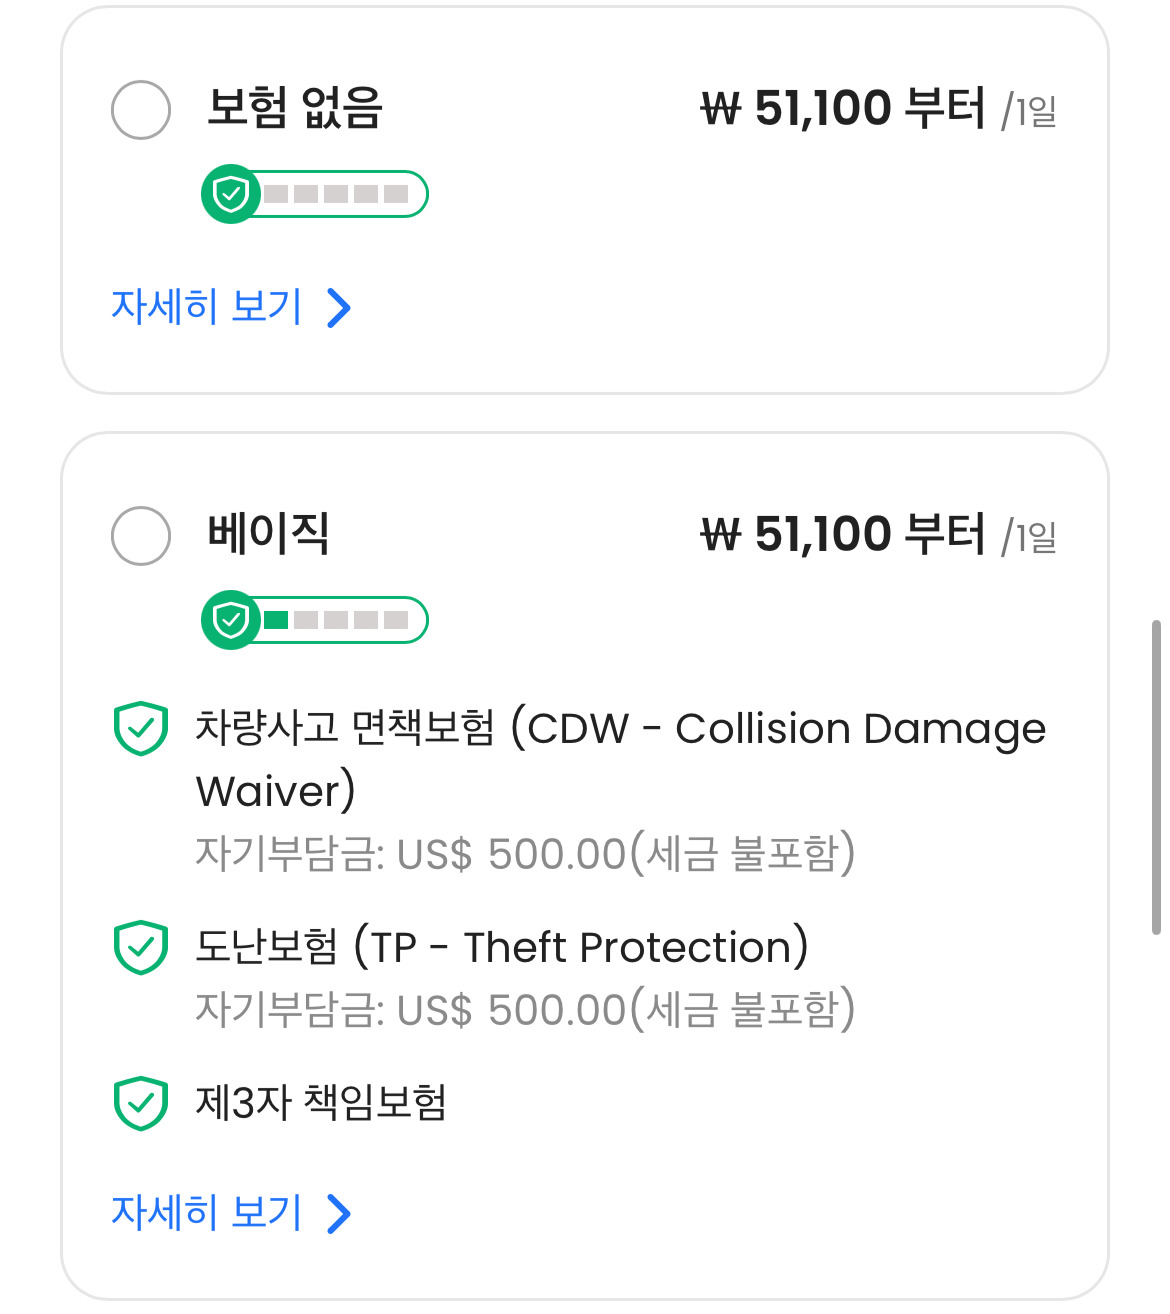
Task: Expand details chevron in 보험 없음 card
Action: pyautogui.click(x=339, y=308)
